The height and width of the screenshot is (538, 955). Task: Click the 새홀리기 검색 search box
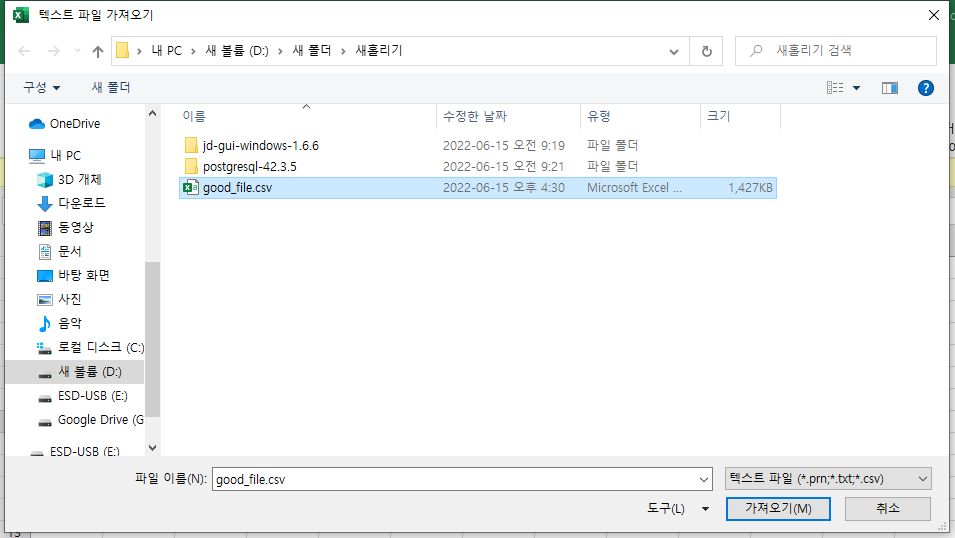click(836, 51)
